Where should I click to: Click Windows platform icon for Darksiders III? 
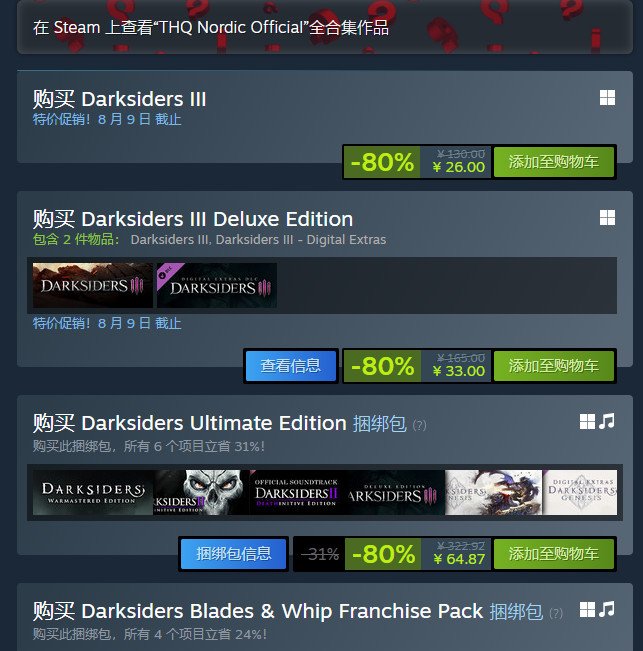607,98
